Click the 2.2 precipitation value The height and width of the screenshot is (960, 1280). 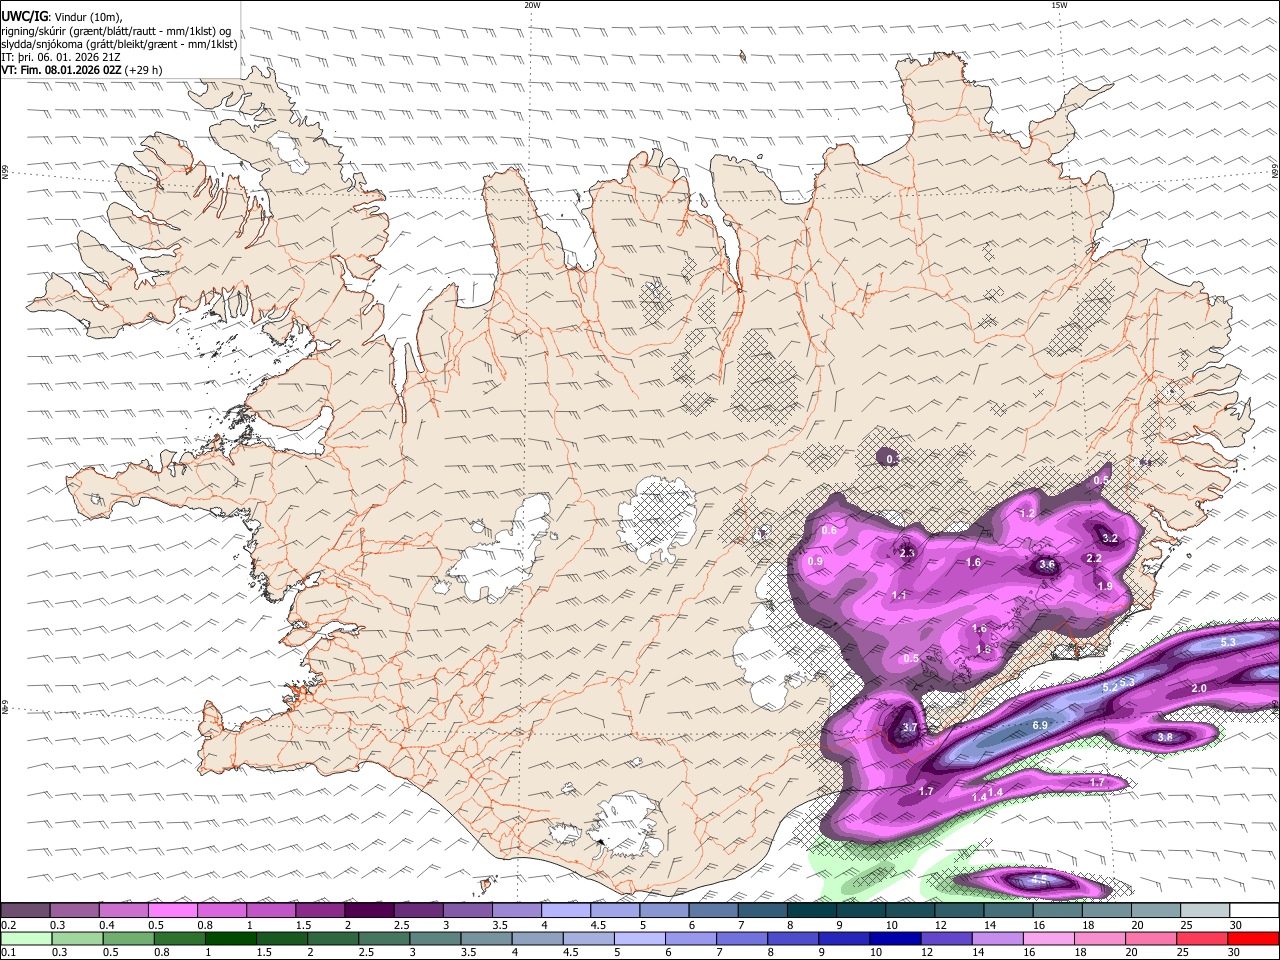(1093, 559)
